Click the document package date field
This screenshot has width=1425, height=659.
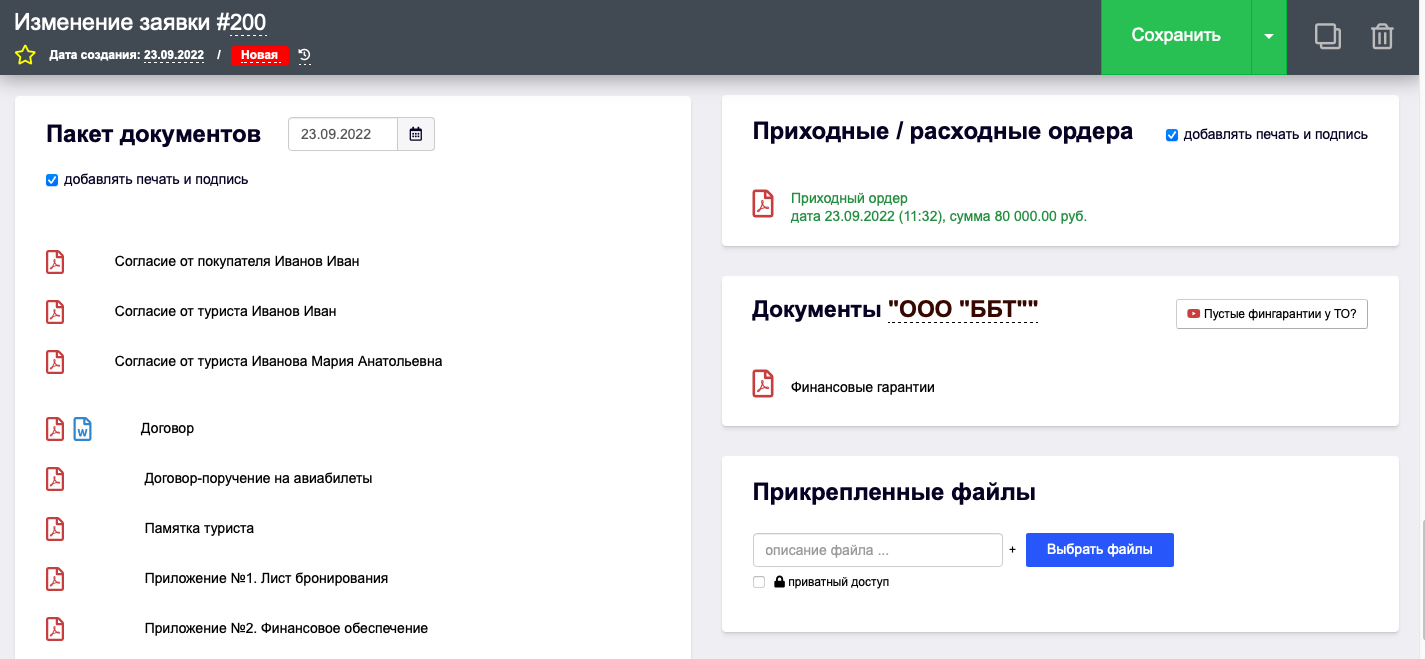coord(343,134)
